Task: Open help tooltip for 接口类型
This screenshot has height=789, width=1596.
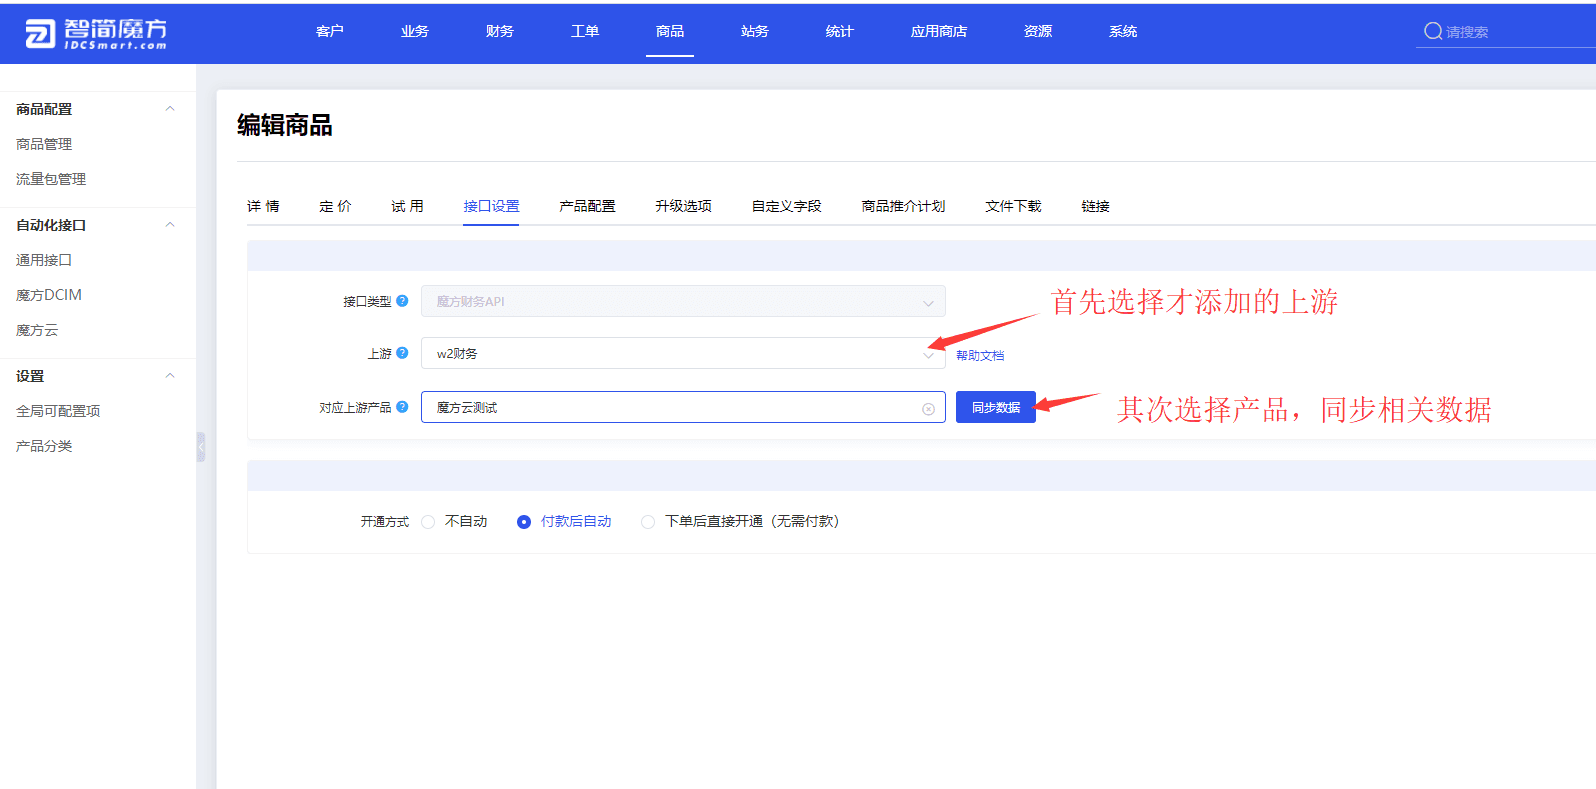Action: [x=402, y=300]
